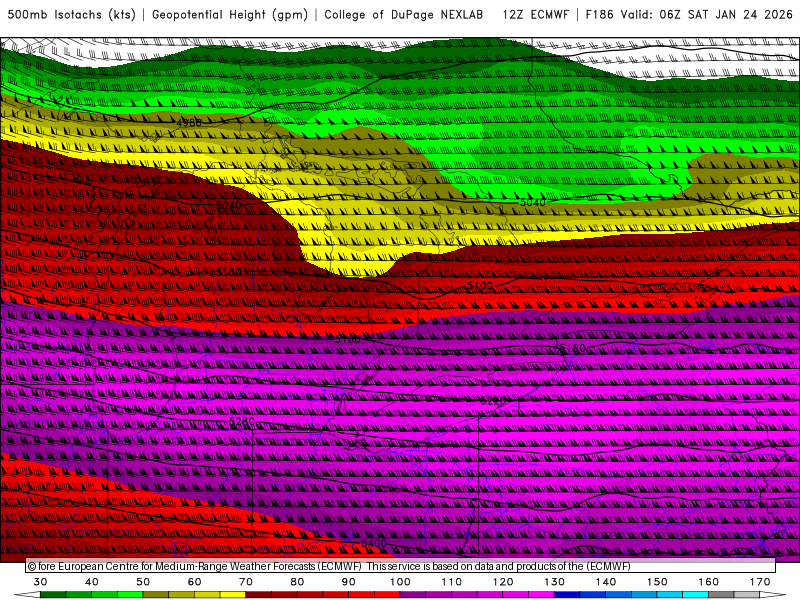
Task: Click the '130' value on the color scale
Action: click(x=555, y=582)
